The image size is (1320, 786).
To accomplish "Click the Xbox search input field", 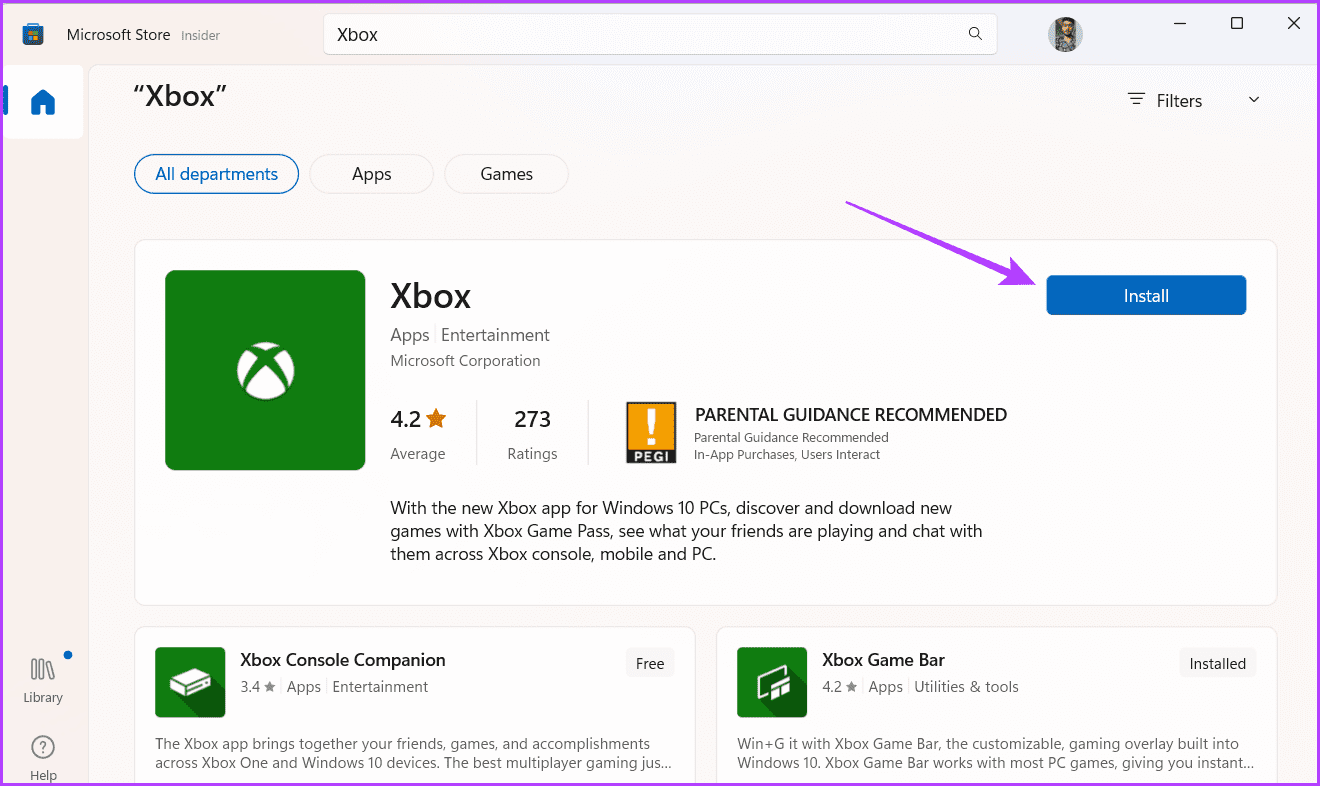I will (660, 34).
